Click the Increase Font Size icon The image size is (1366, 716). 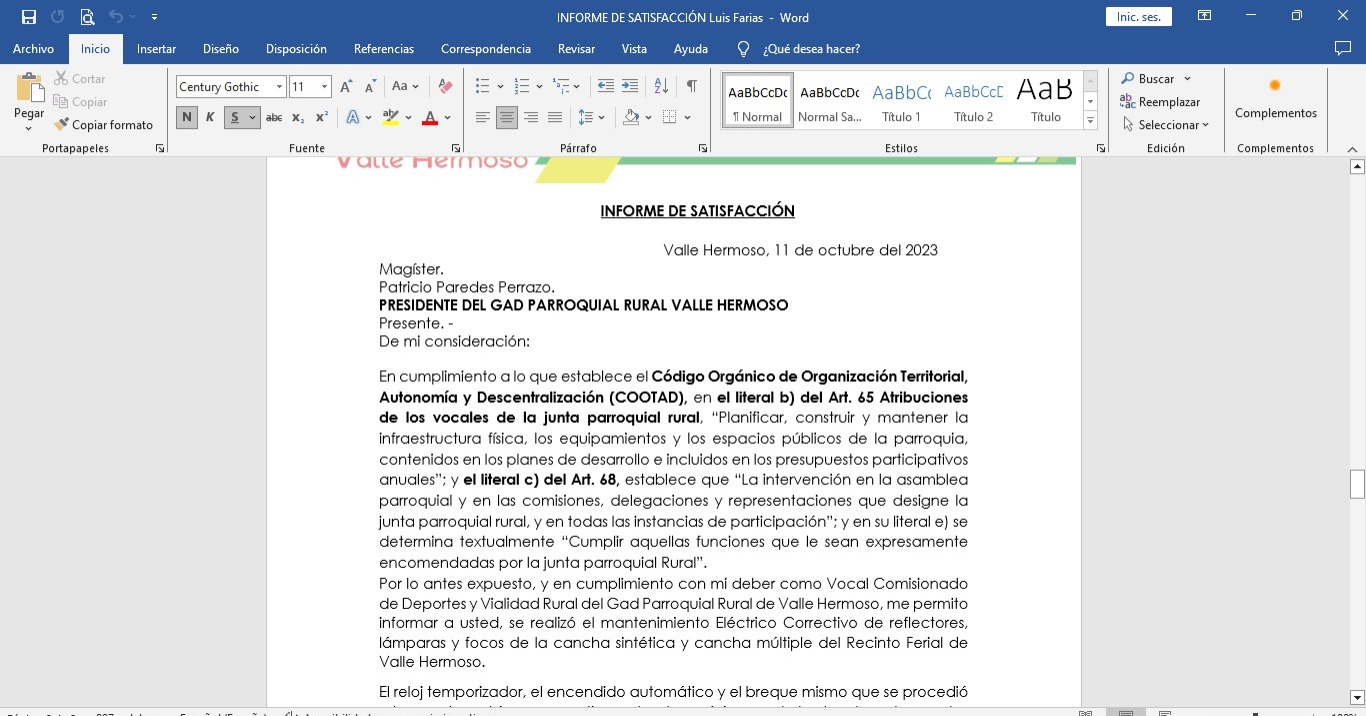click(x=346, y=87)
